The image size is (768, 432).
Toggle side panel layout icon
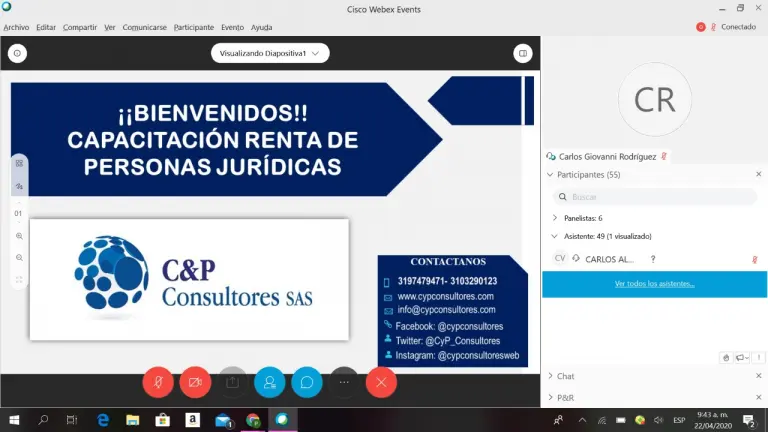pyautogui.click(x=522, y=53)
